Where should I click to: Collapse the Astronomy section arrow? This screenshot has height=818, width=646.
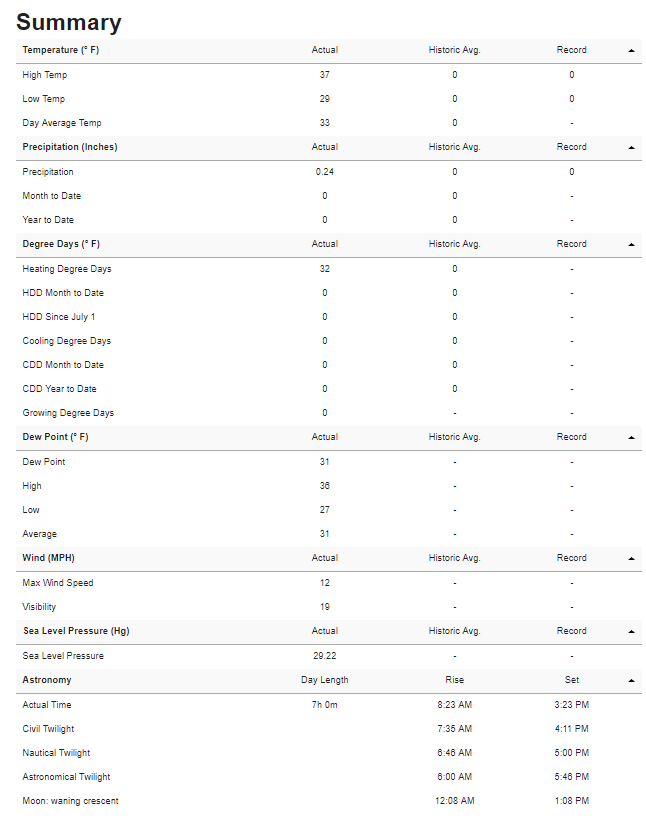click(x=631, y=681)
